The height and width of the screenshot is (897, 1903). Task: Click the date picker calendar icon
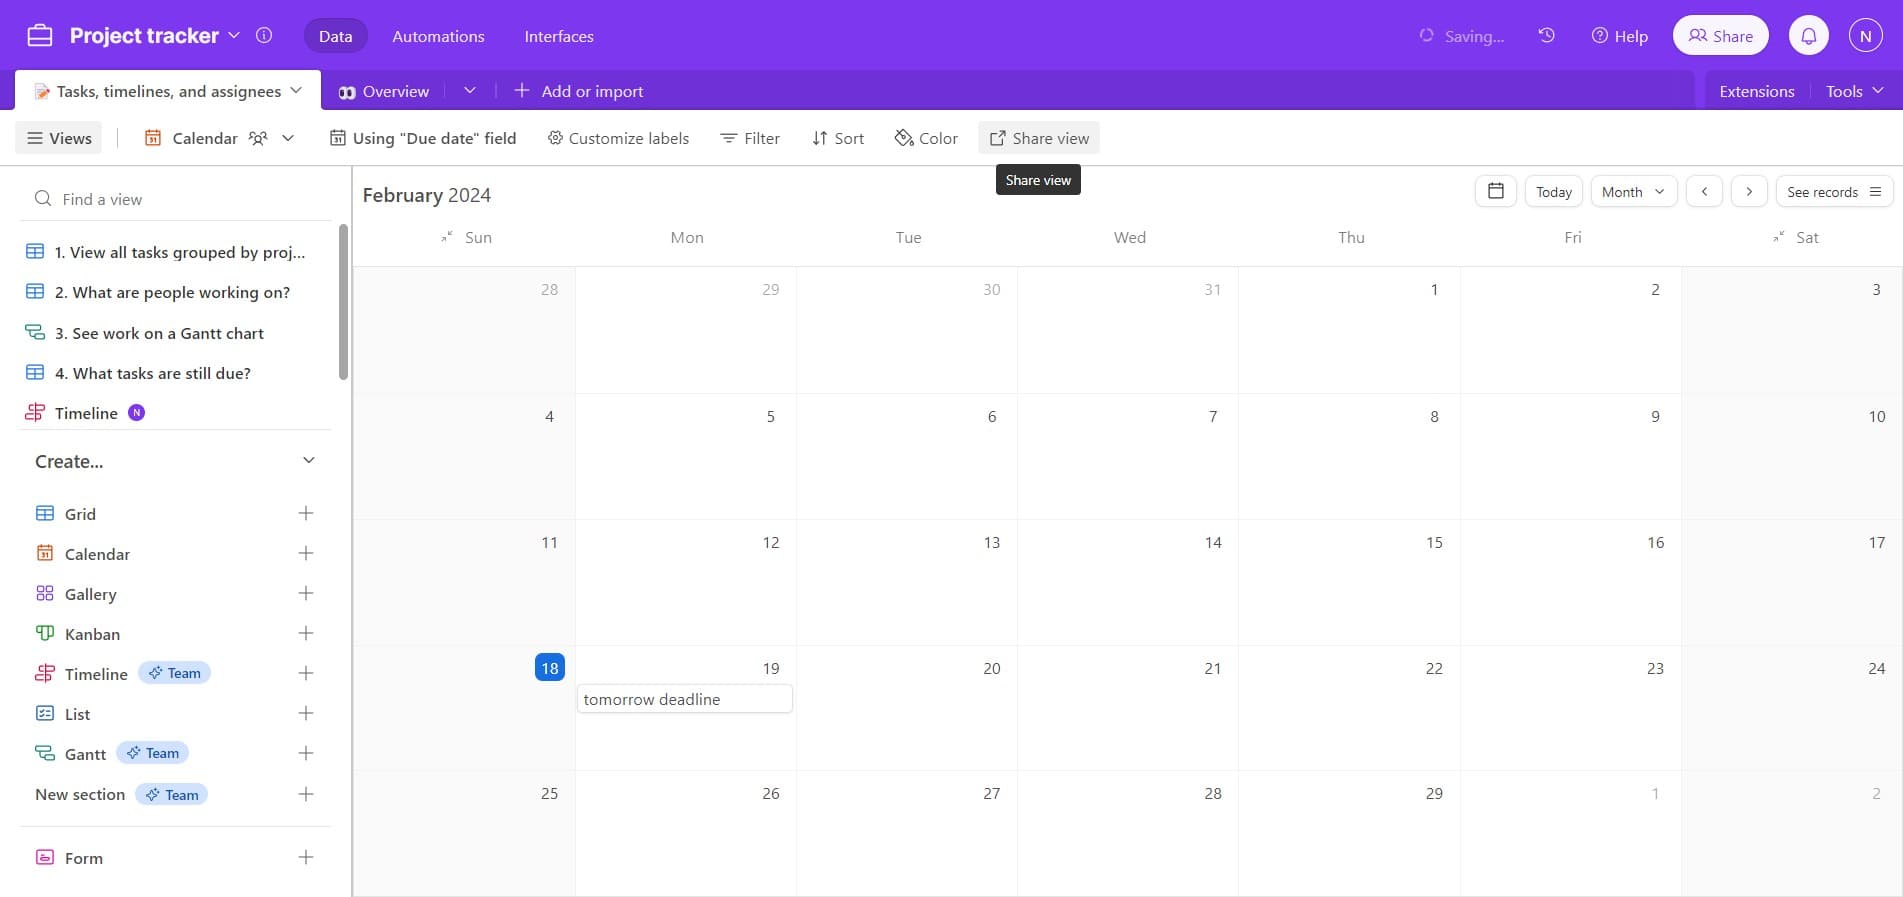[1495, 191]
